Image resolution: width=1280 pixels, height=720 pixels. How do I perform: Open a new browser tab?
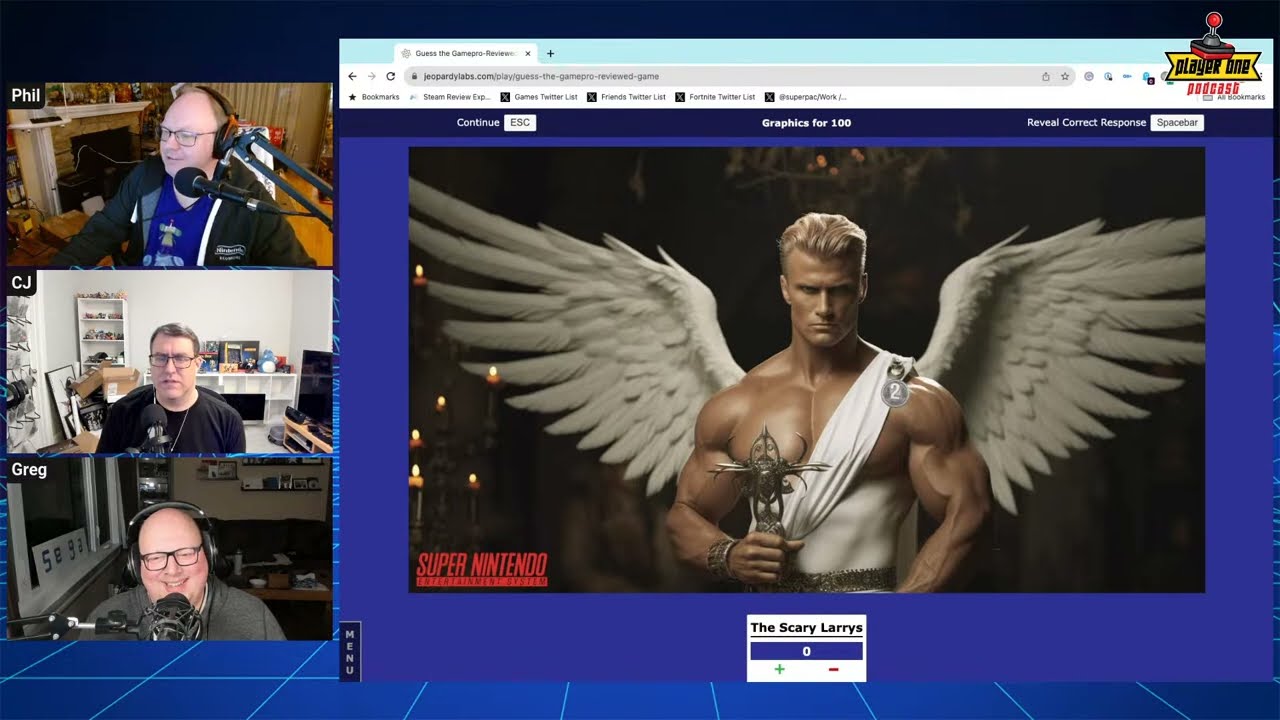pyautogui.click(x=550, y=54)
